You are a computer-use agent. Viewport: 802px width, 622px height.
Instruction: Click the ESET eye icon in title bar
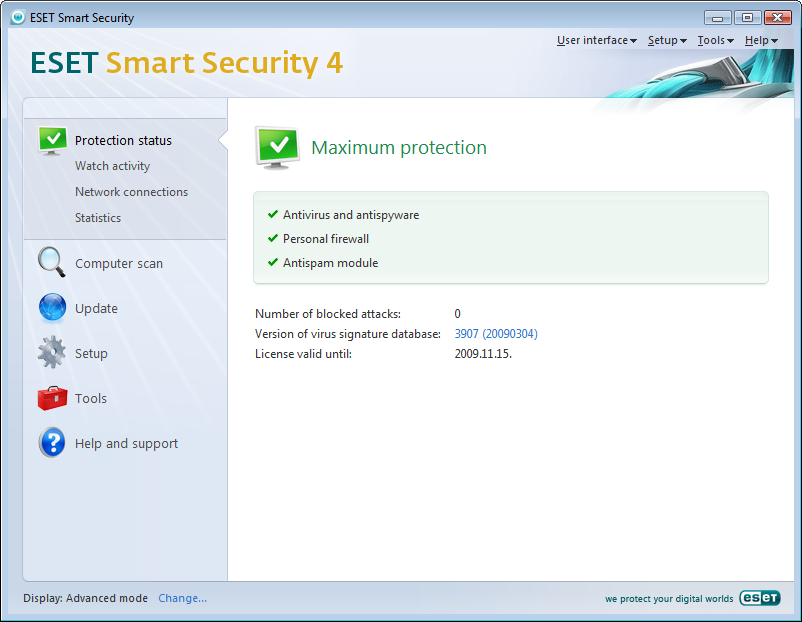click(x=18, y=17)
